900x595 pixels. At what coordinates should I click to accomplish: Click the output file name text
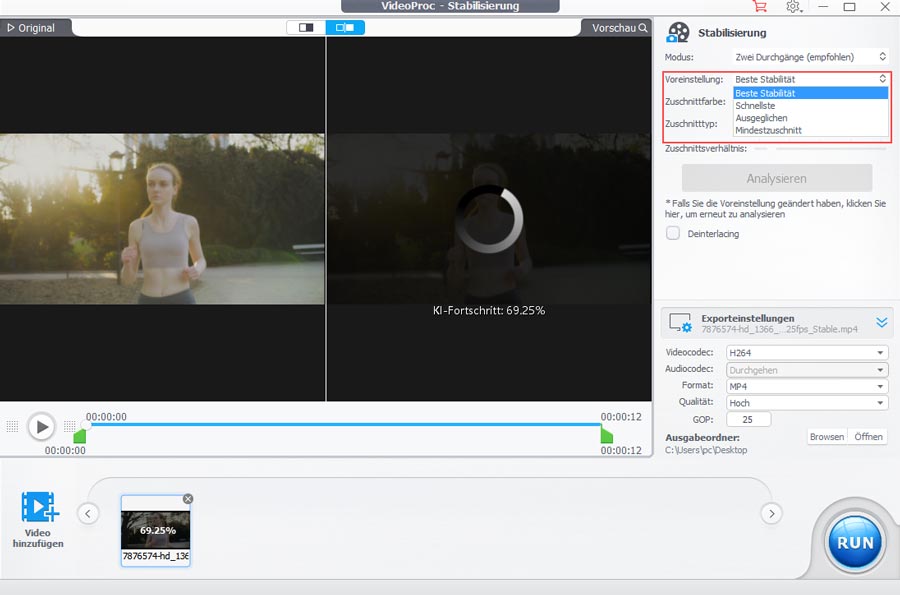coord(779,329)
